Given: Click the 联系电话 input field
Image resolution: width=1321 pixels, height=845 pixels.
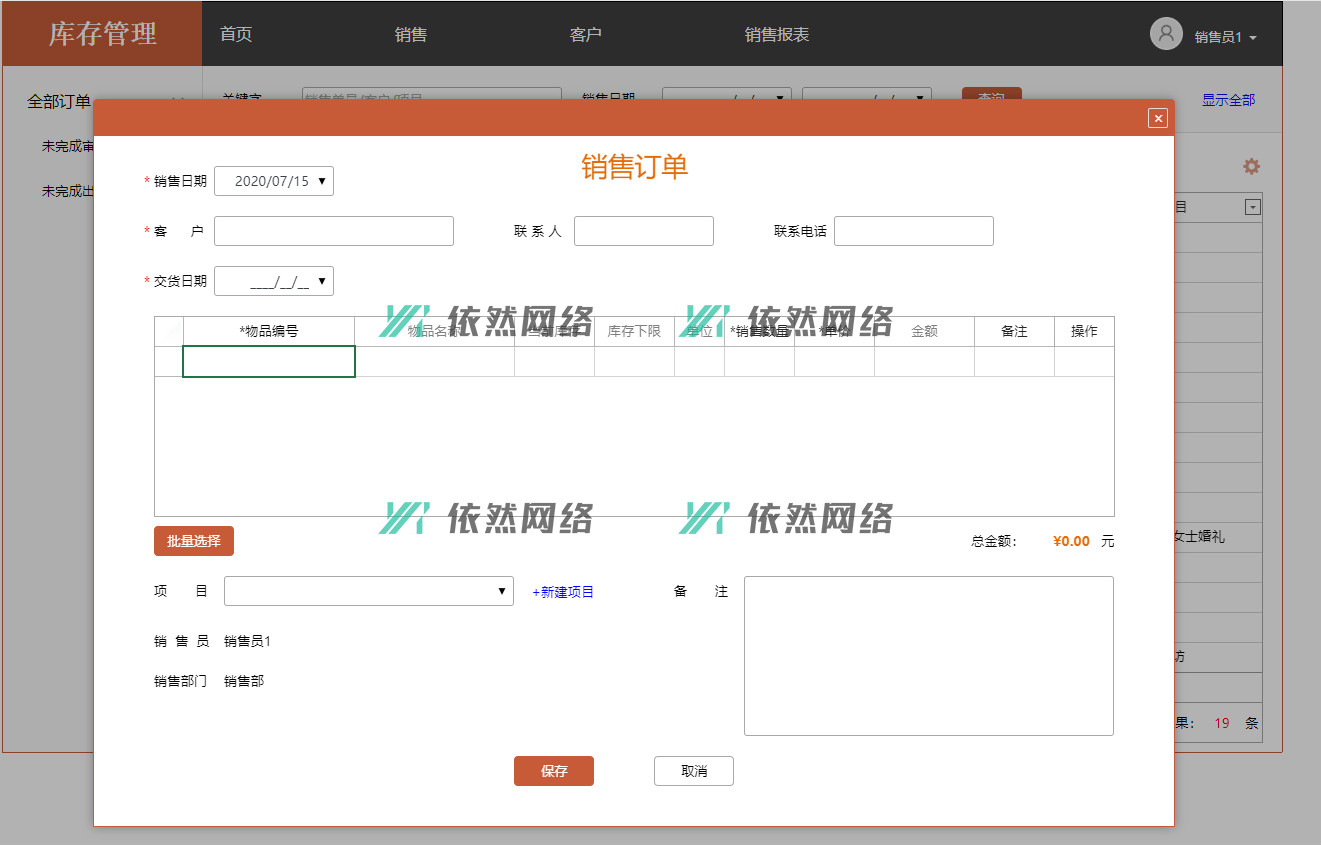Looking at the screenshot, I should tap(914, 231).
